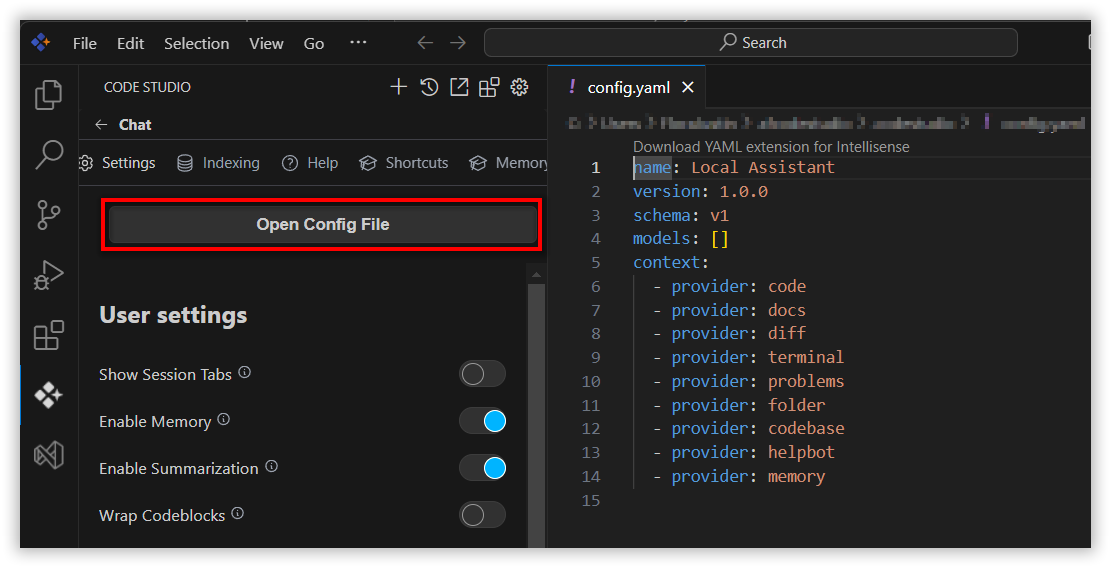Close the config.yaml tab

tap(687, 88)
